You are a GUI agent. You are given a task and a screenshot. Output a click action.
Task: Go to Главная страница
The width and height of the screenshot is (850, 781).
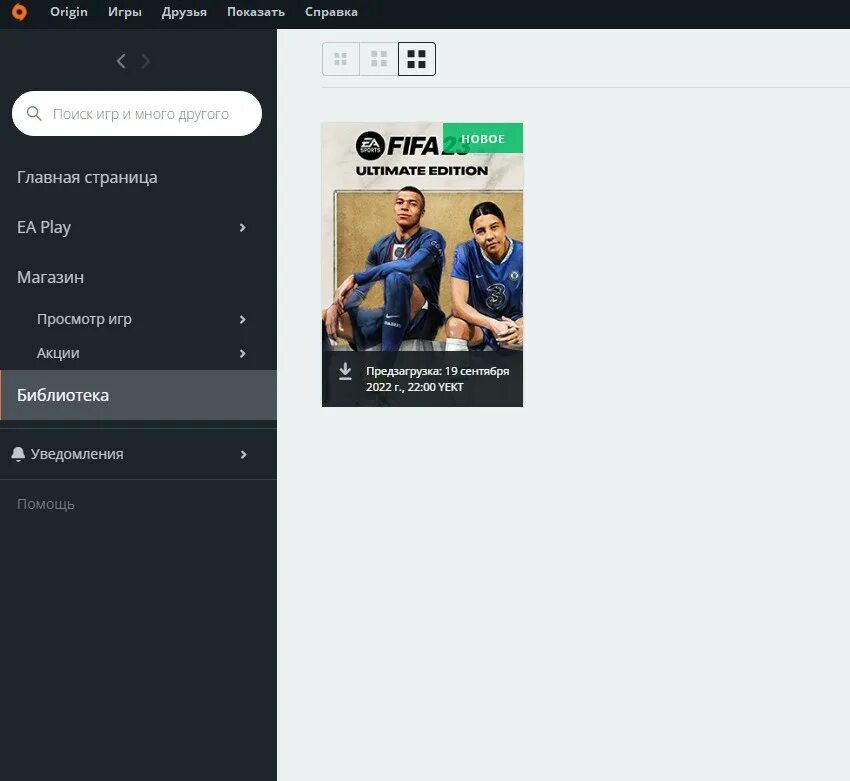pos(87,177)
